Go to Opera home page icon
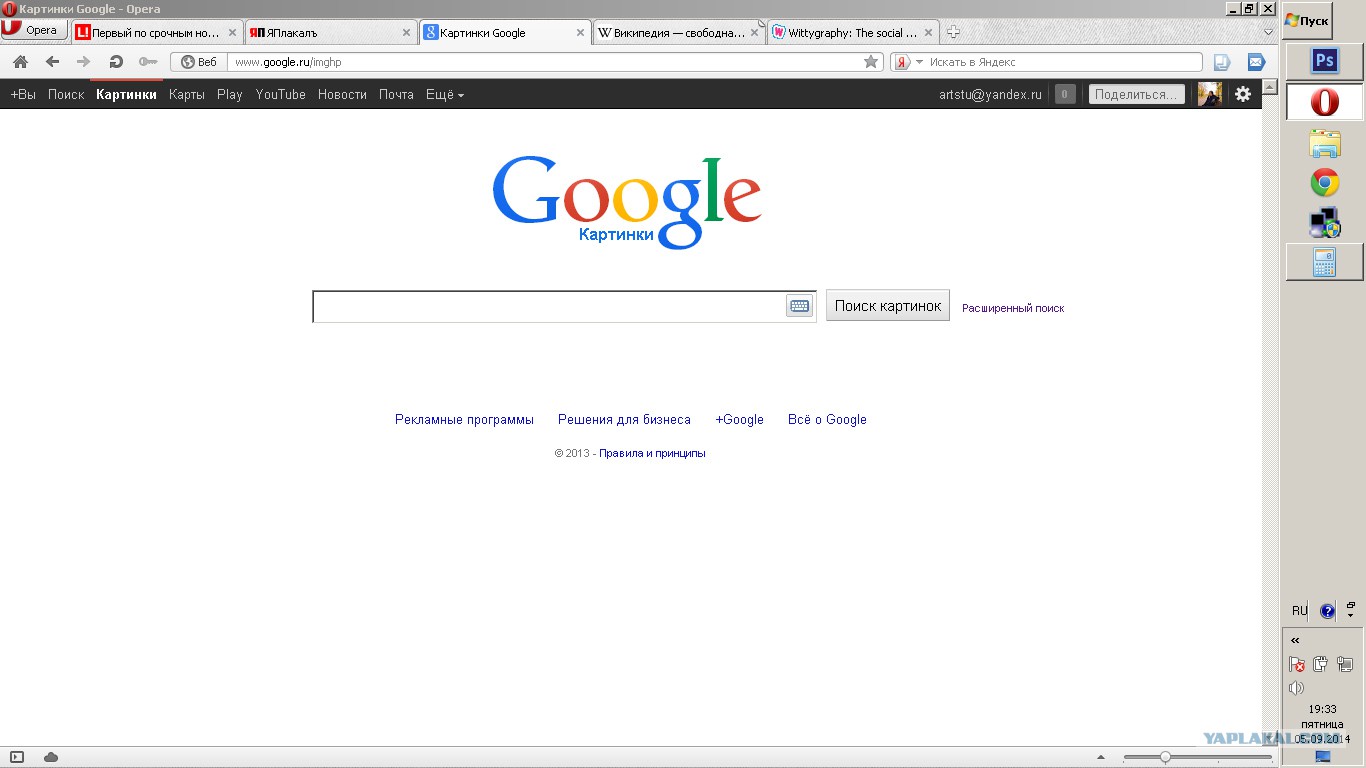Screen dimensions: 1366x768 click(20, 62)
